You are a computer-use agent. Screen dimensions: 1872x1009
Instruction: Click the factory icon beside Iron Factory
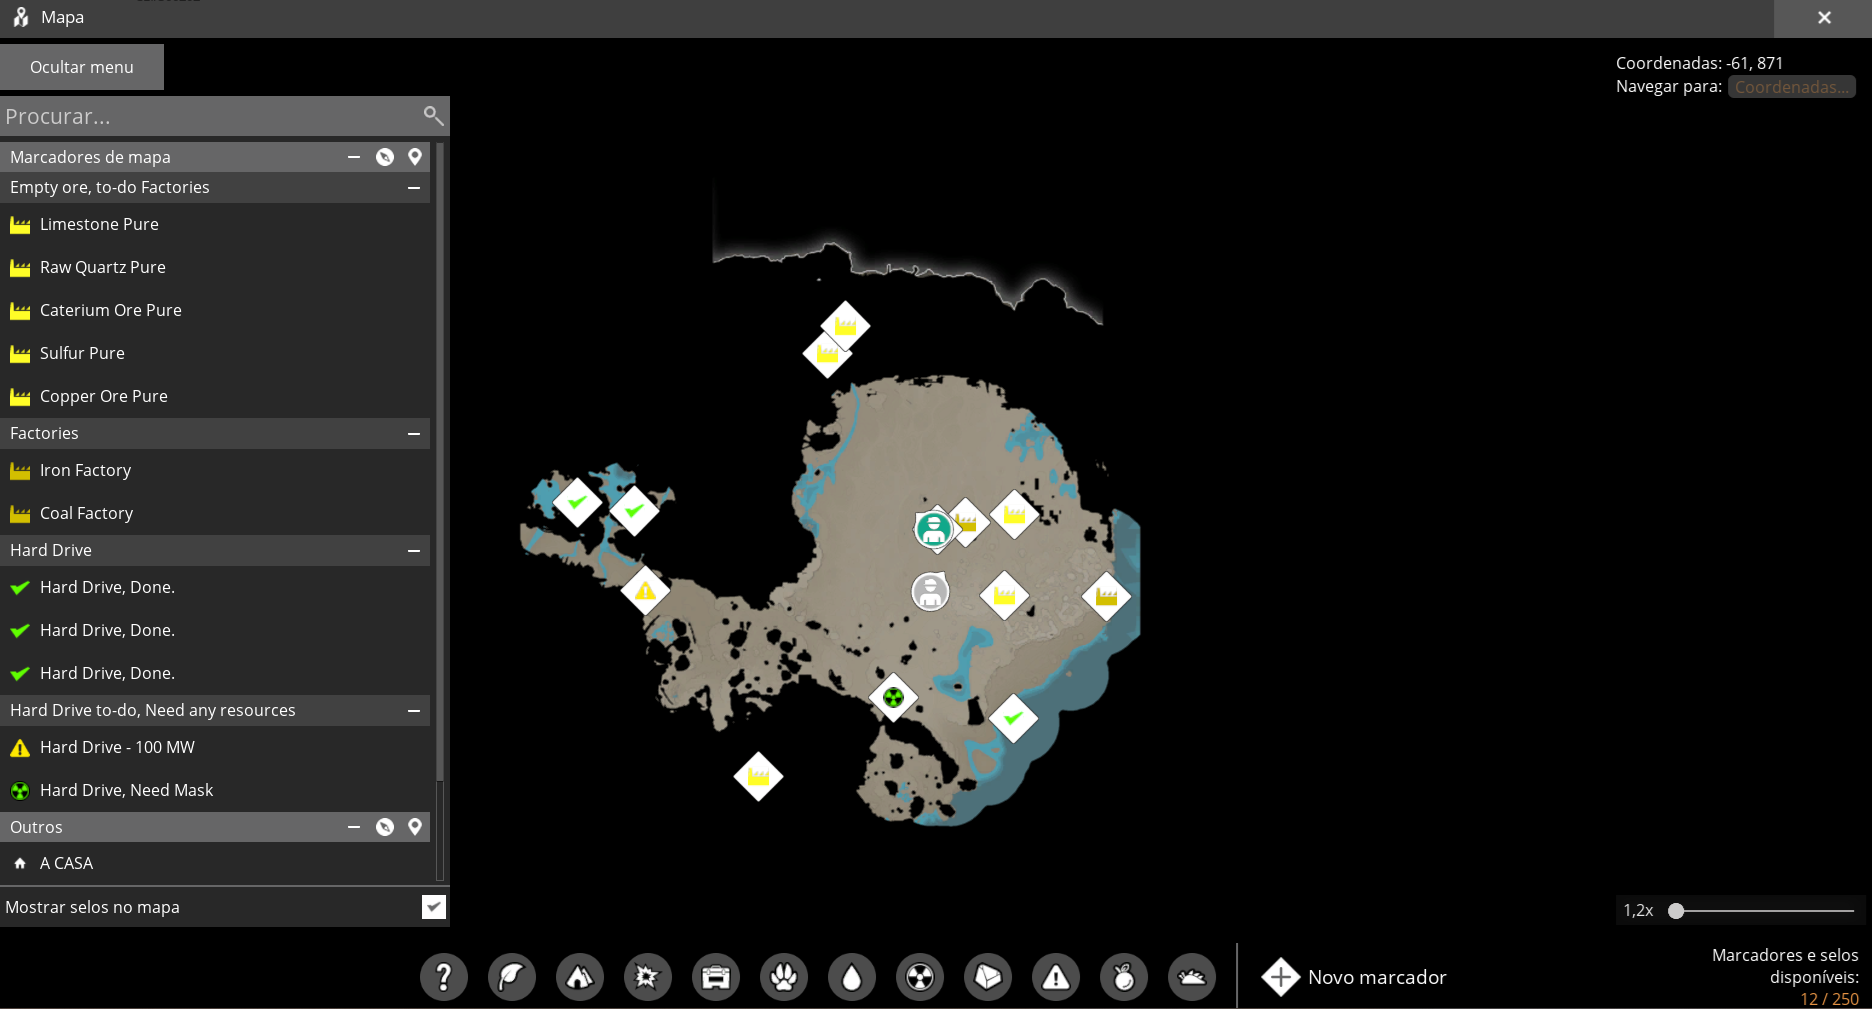tap(20, 471)
